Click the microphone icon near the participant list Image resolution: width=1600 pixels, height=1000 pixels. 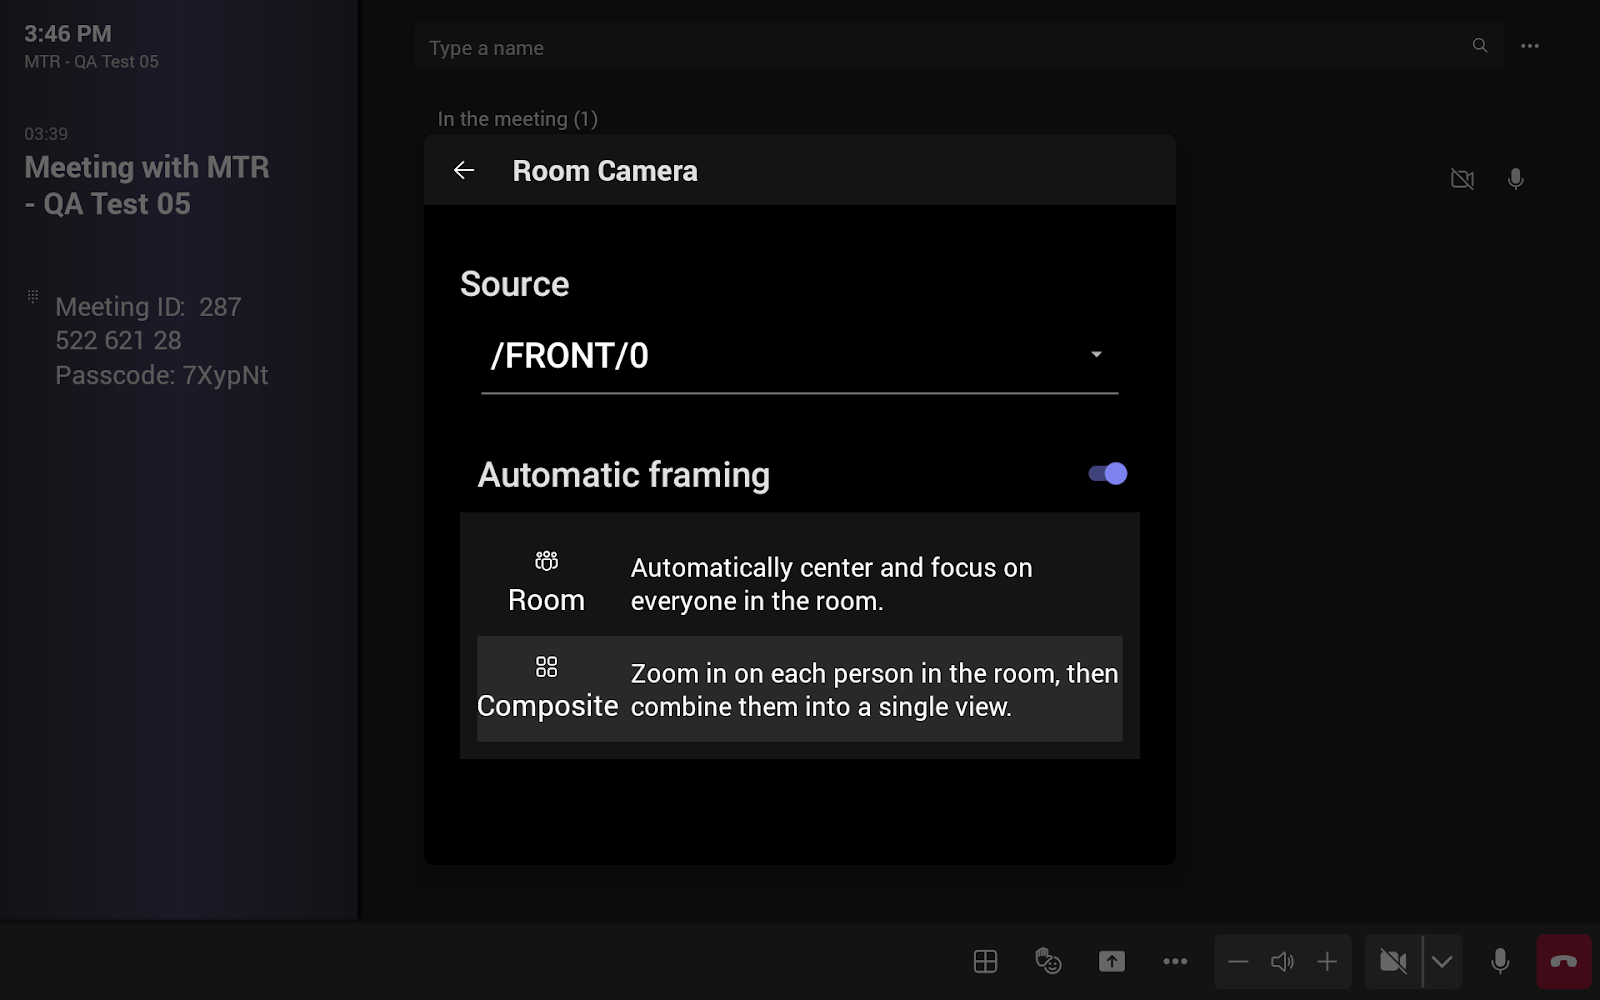pyautogui.click(x=1515, y=179)
